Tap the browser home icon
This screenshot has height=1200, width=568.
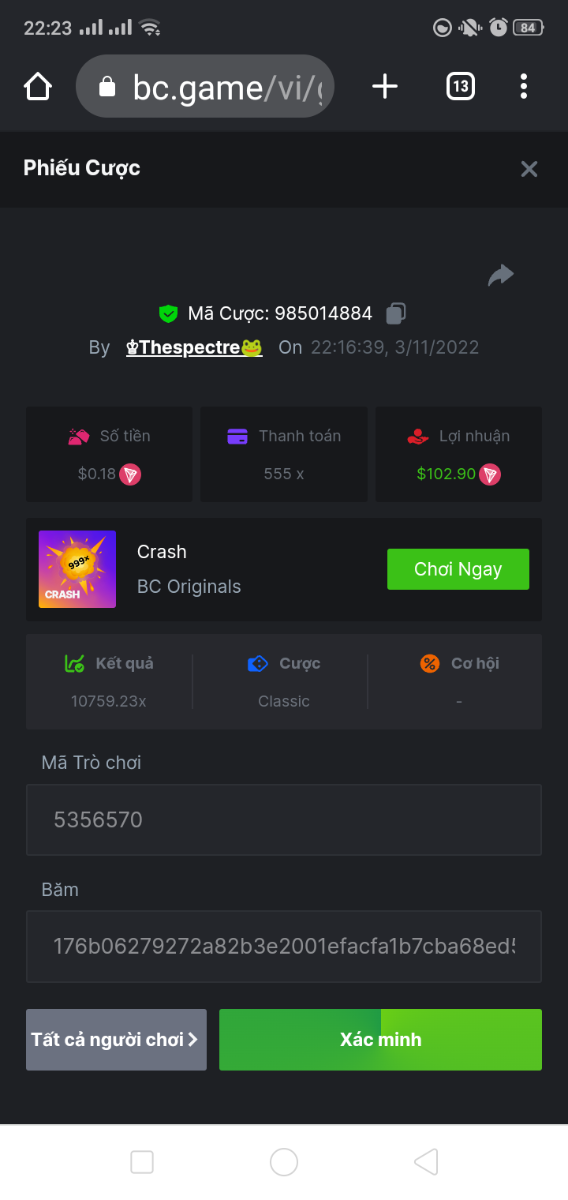coord(38,87)
